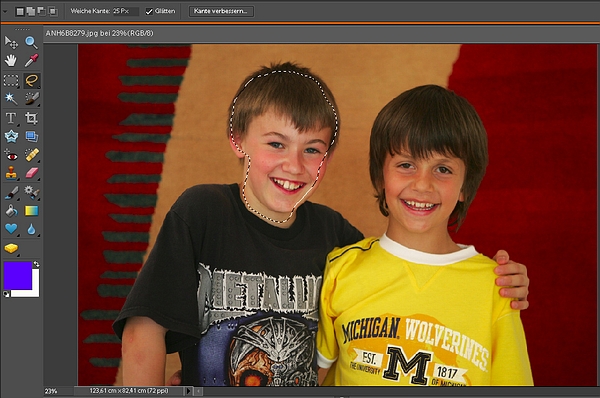Swap foreground and background colors
Image resolution: width=600 pixels, height=398 pixels.
point(36,264)
